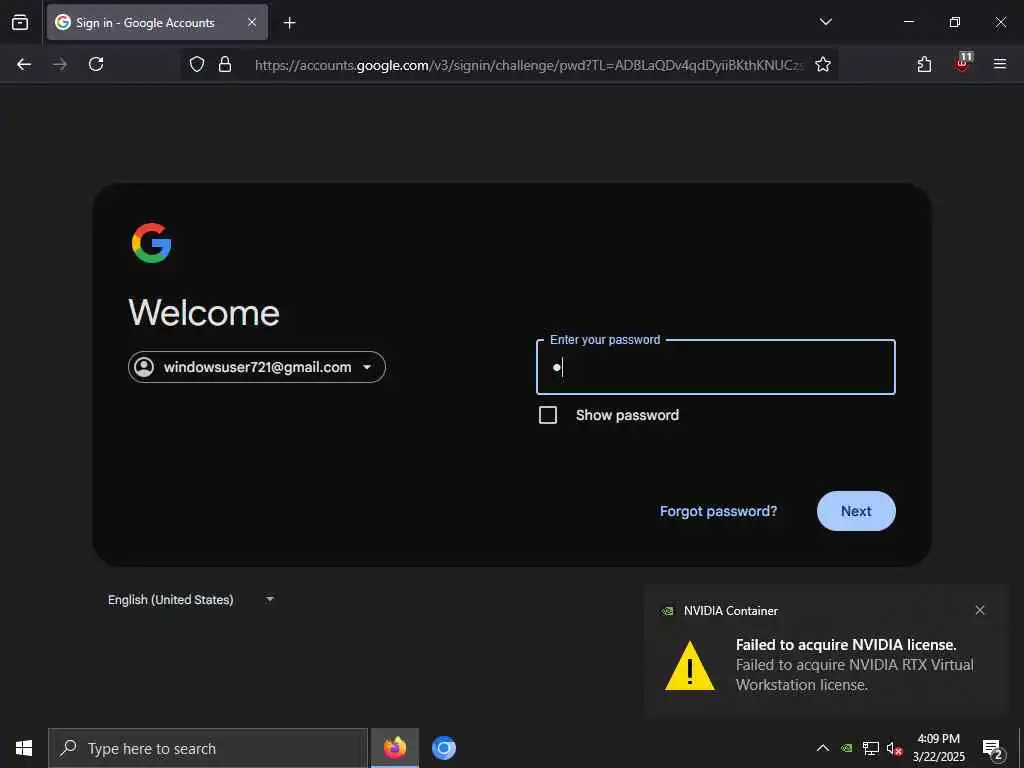Image resolution: width=1024 pixels, height=768 pixels.
Task: Bookmark this page with star
Action: (x=823, y=64)
